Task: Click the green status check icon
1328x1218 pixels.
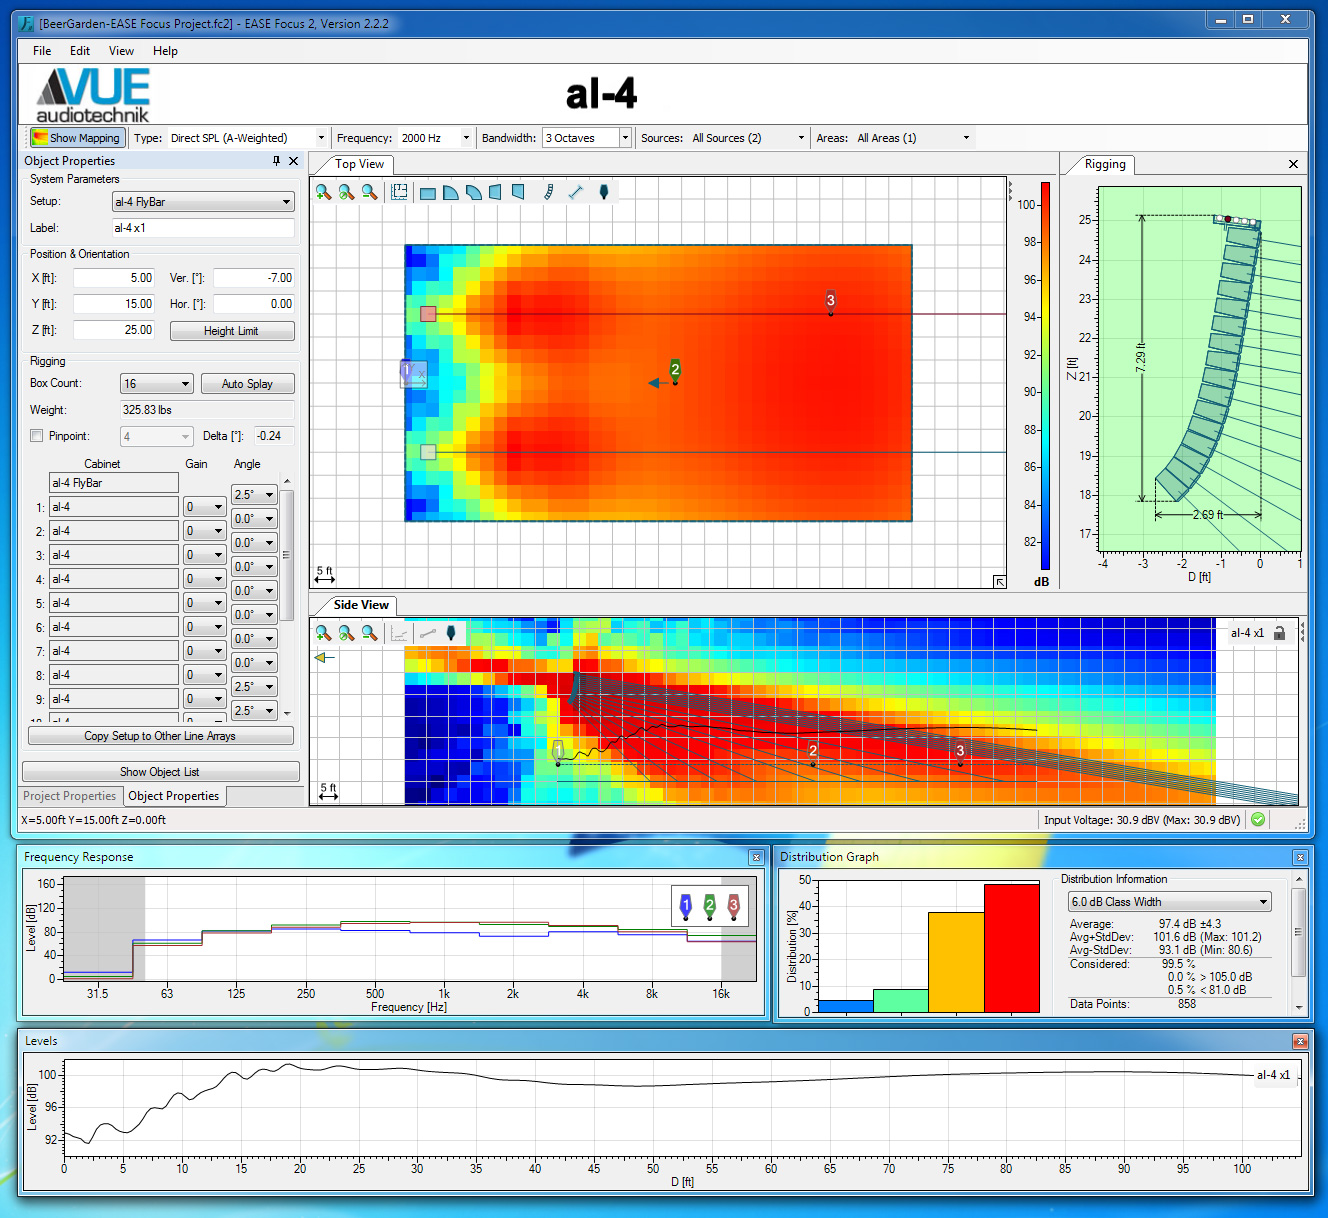Action: tap(1258, 820)
